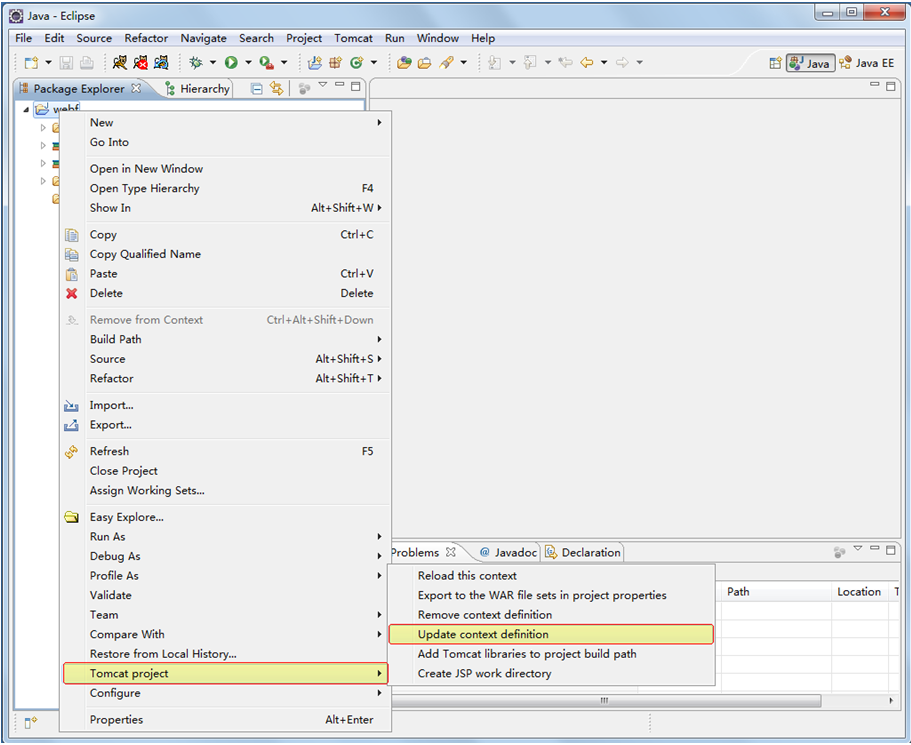This screenshot has width=911, height=745.
Task: Switch to the Hierarchy tab
Action: [198, 88]
